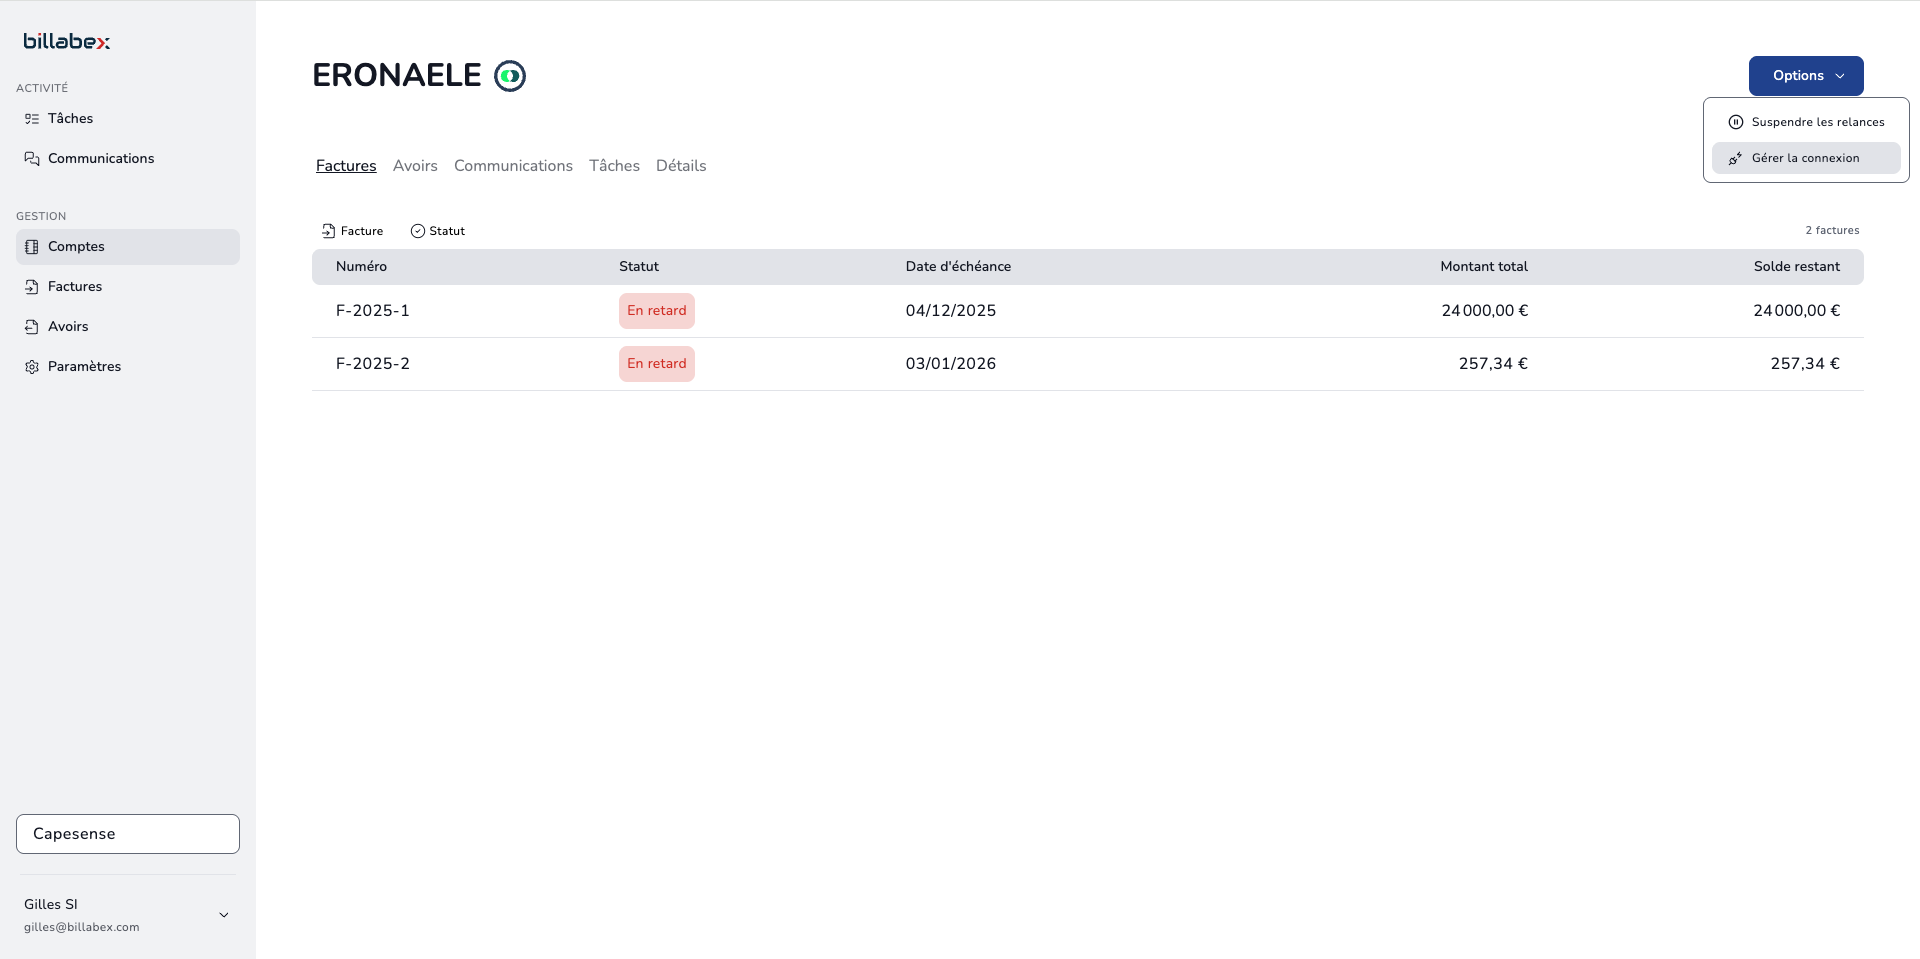Open the Capesense organization selector

tap(128, 834)
